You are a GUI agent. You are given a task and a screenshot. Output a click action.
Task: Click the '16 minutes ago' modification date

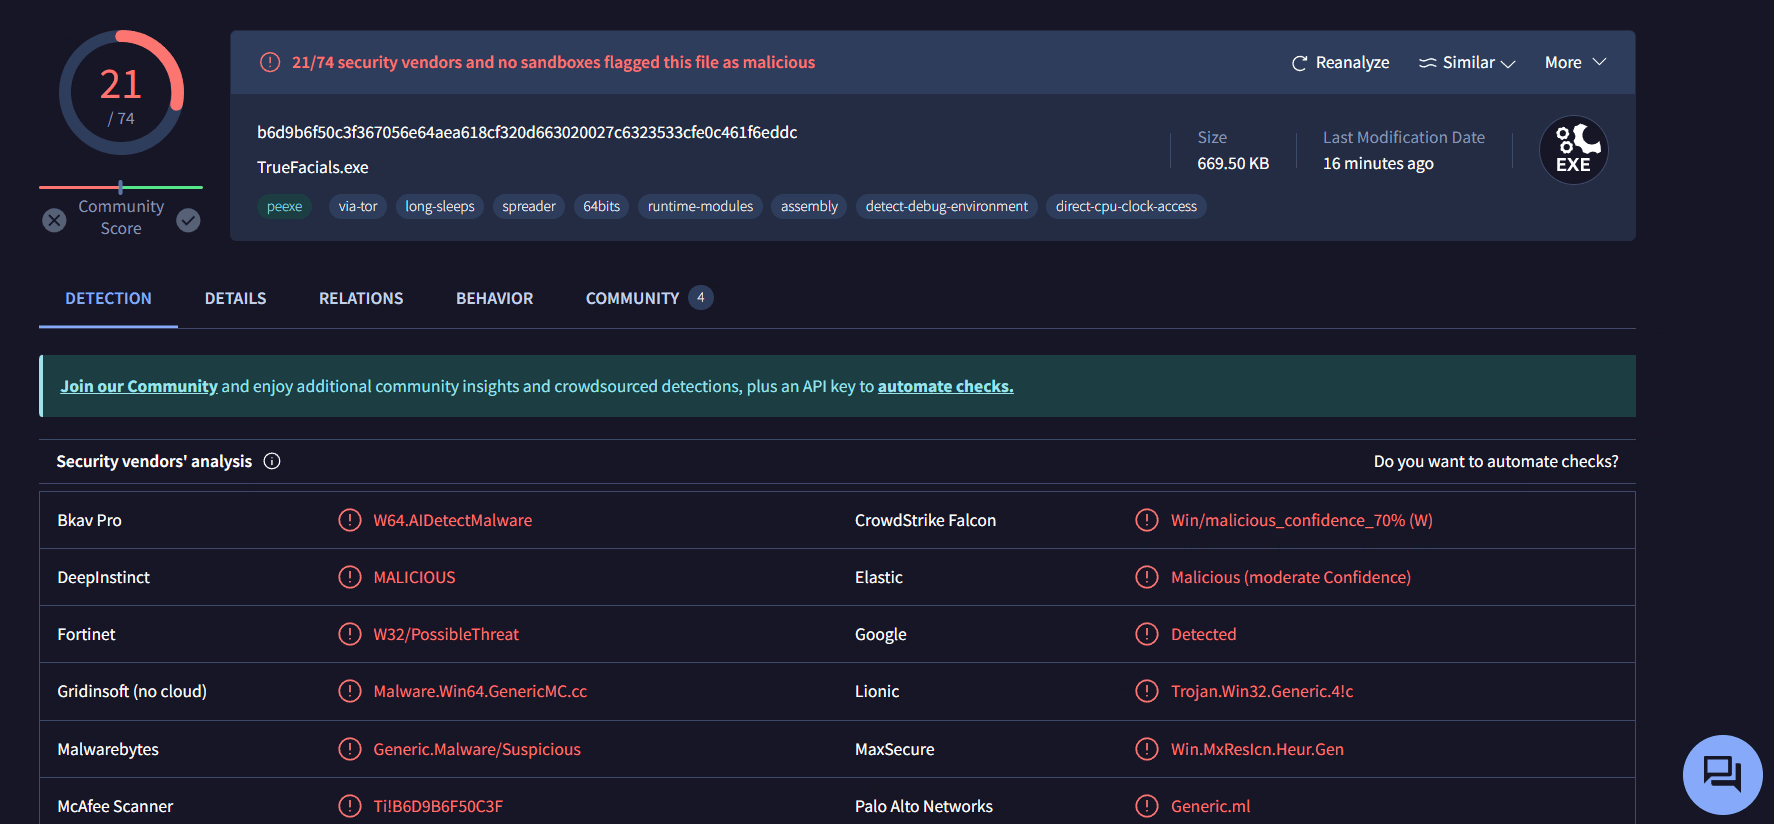[x=1378, y=163]
